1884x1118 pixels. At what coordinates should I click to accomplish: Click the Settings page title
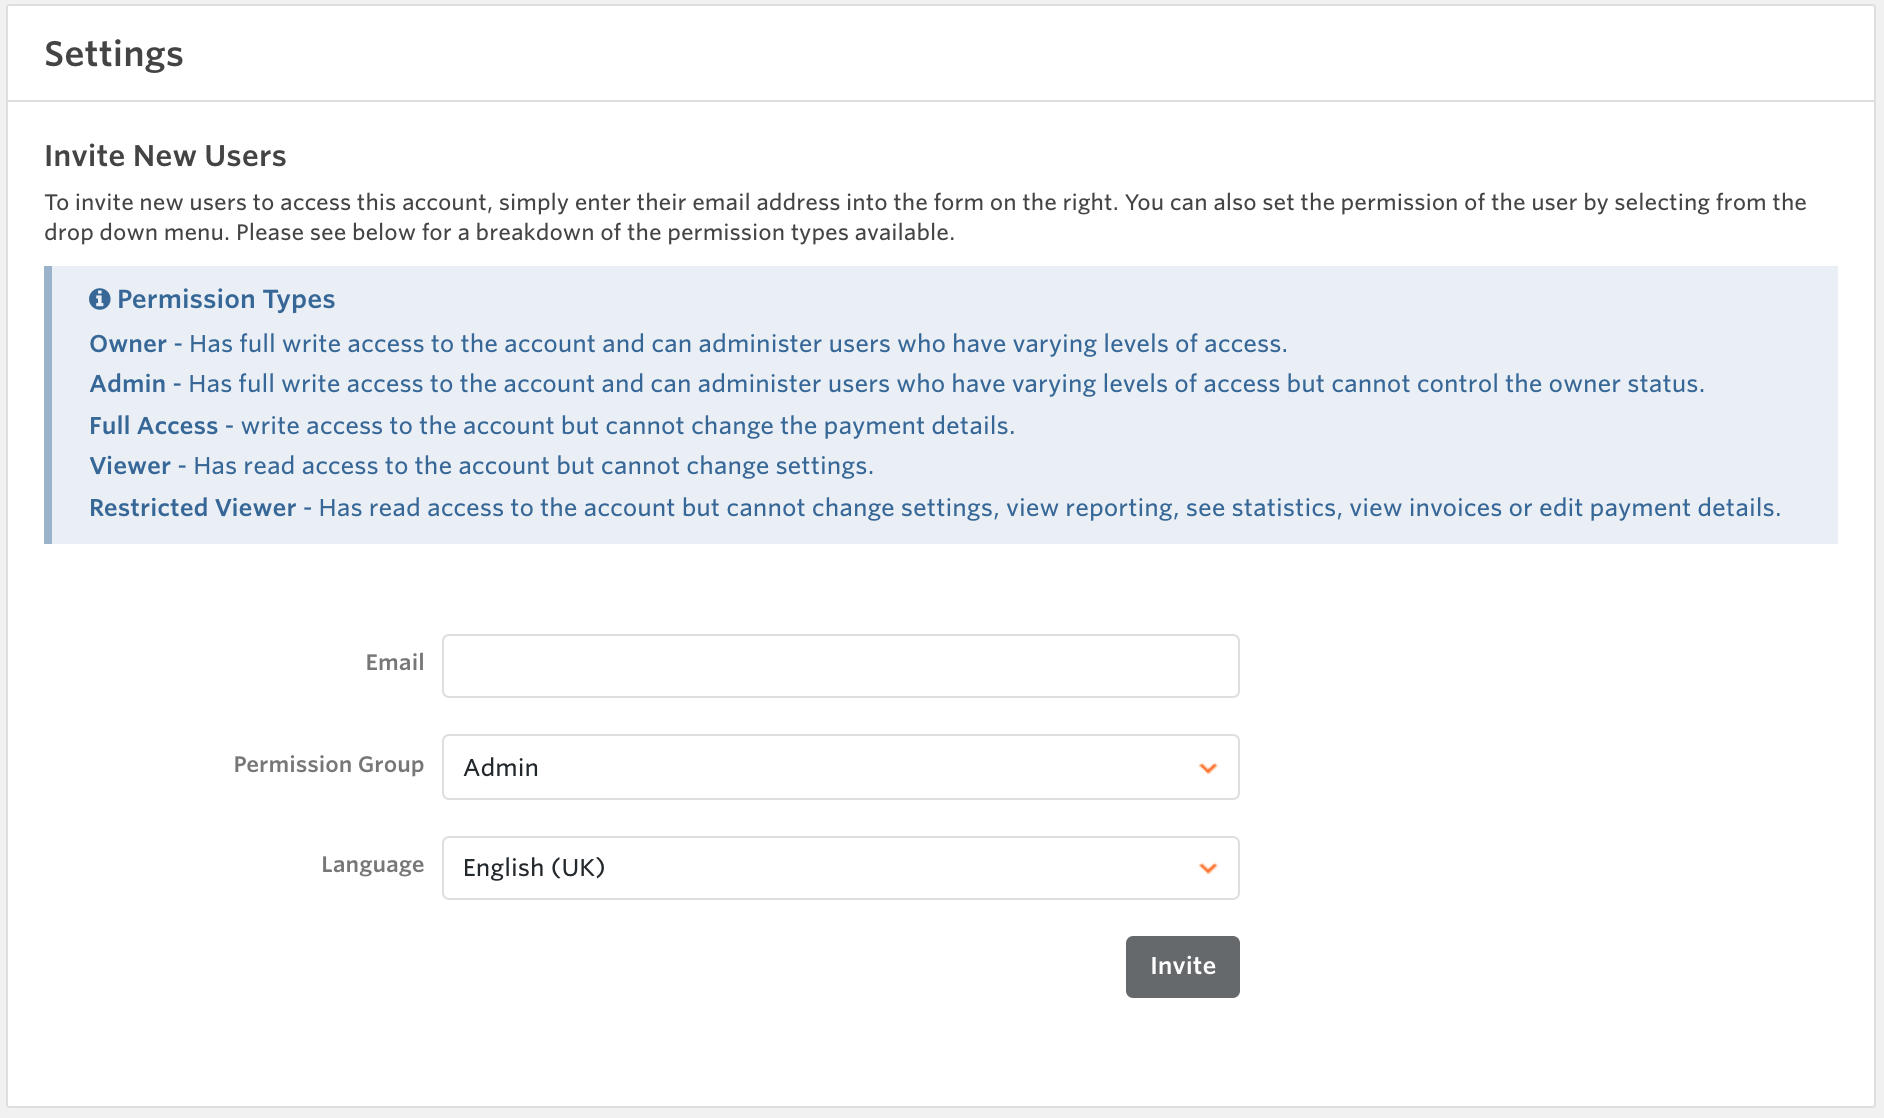pyautogui.click(x=114, y=54)
